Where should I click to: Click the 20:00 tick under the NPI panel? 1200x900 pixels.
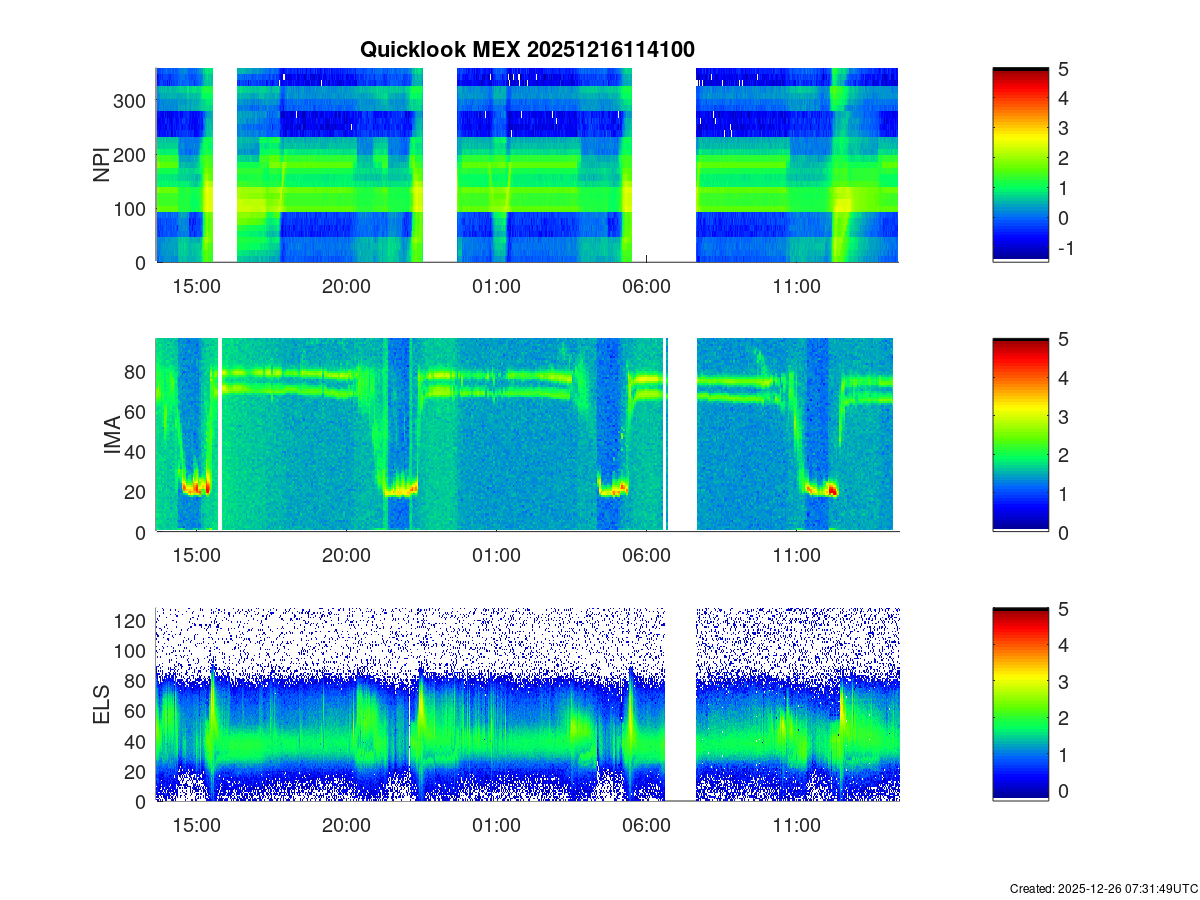[x=346, y=286]
